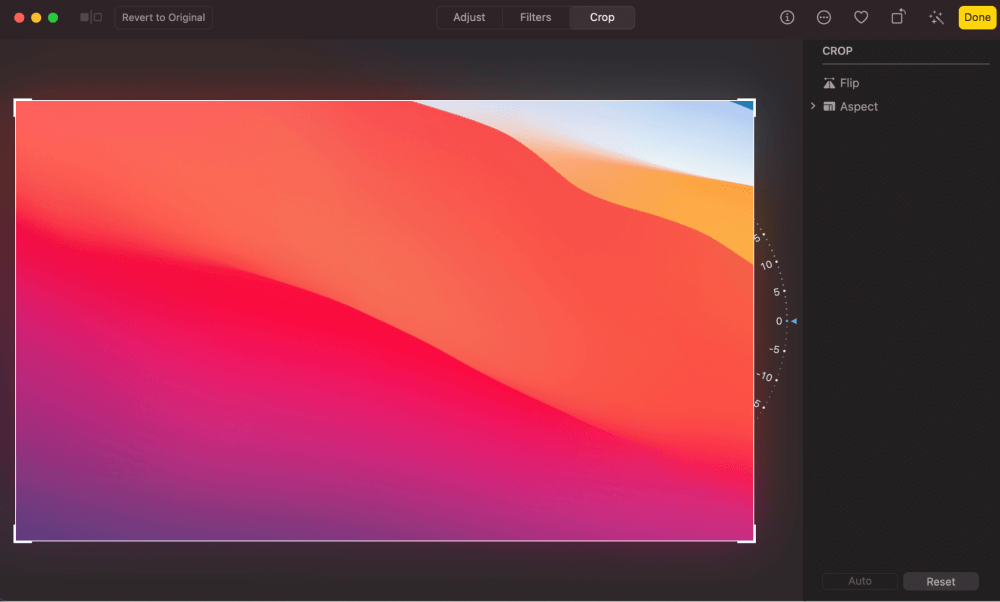Rotate the photo using the rotate icon
This screenshot has width=1000, height=602.
pyautogui.click(x=898, y=17)
